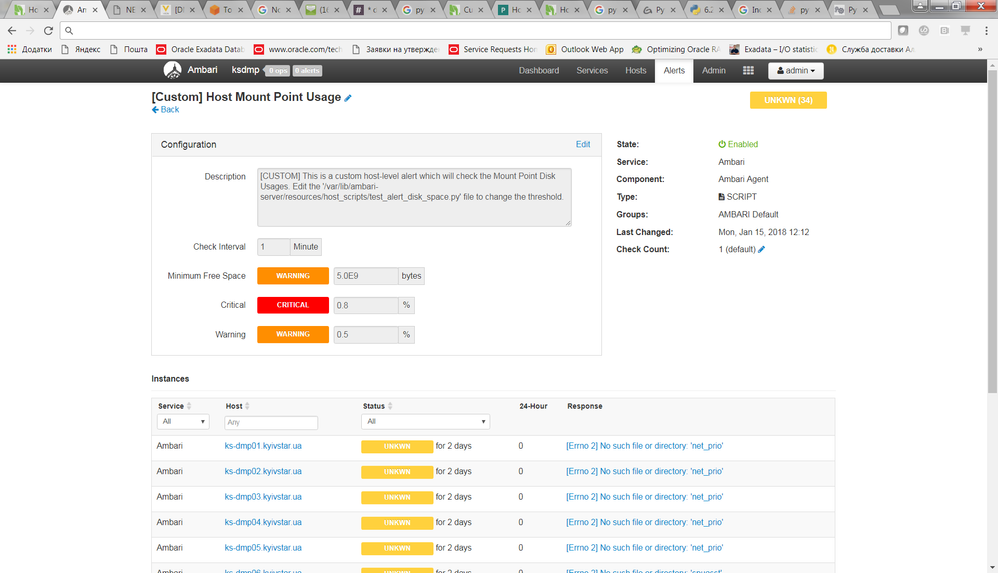Click the 0 ops badge

pos(278,71)
